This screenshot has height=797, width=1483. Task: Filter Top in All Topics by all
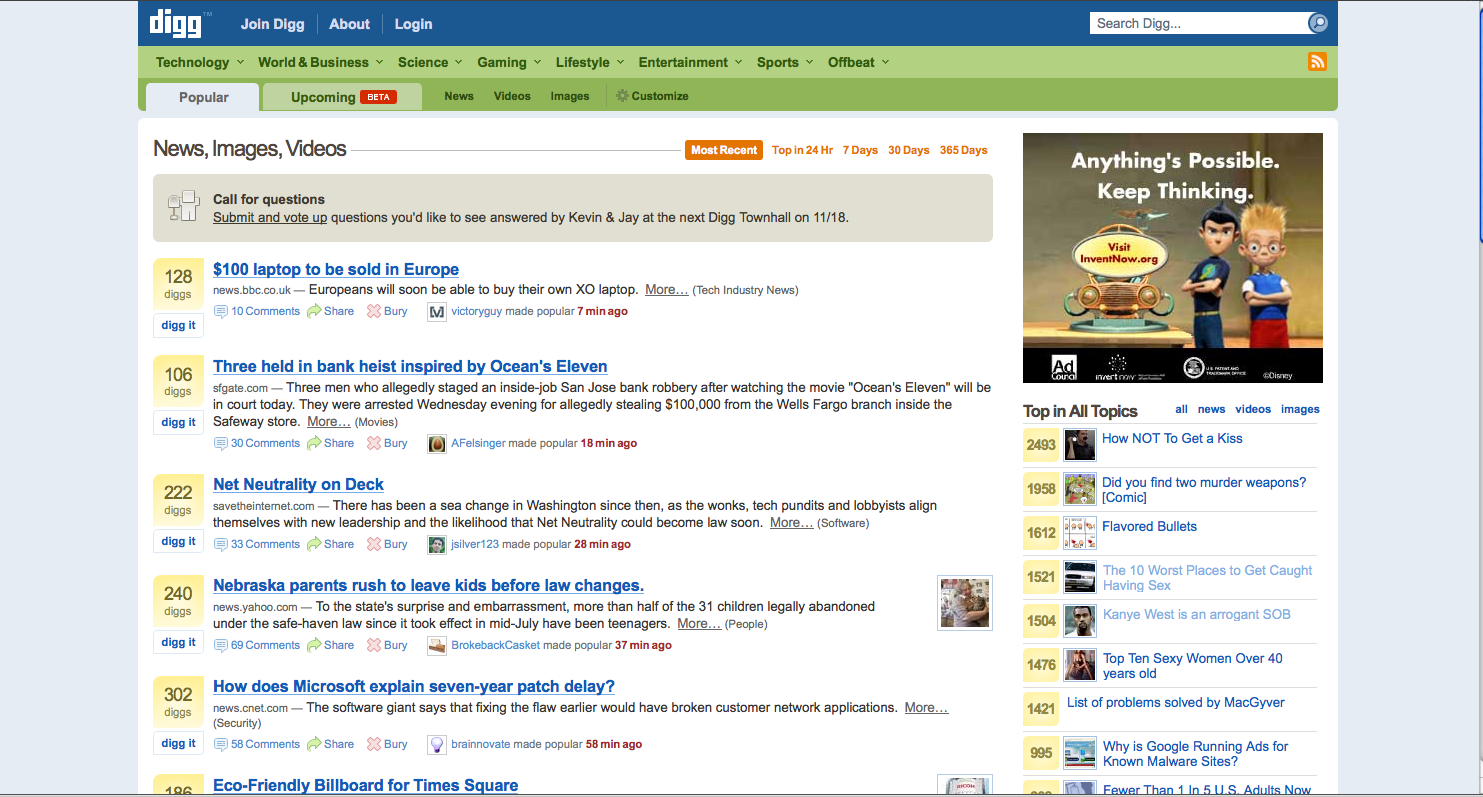[1181, 409]
